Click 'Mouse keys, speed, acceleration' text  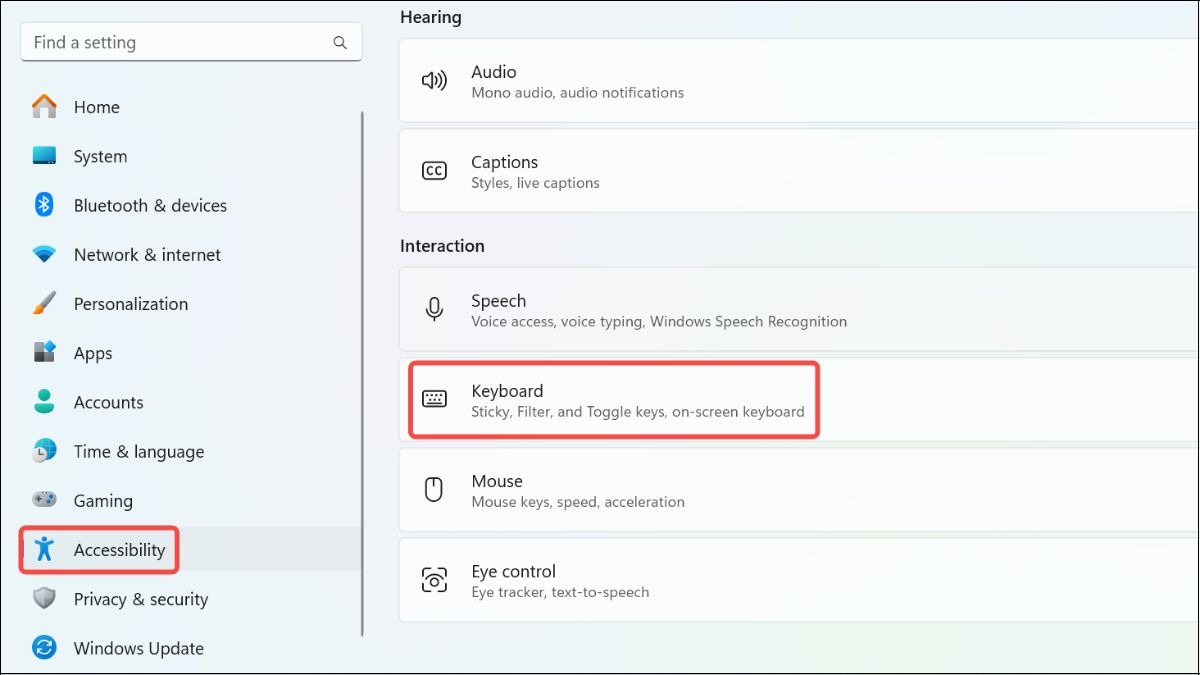pyautogui.click(x=578, y=502)
